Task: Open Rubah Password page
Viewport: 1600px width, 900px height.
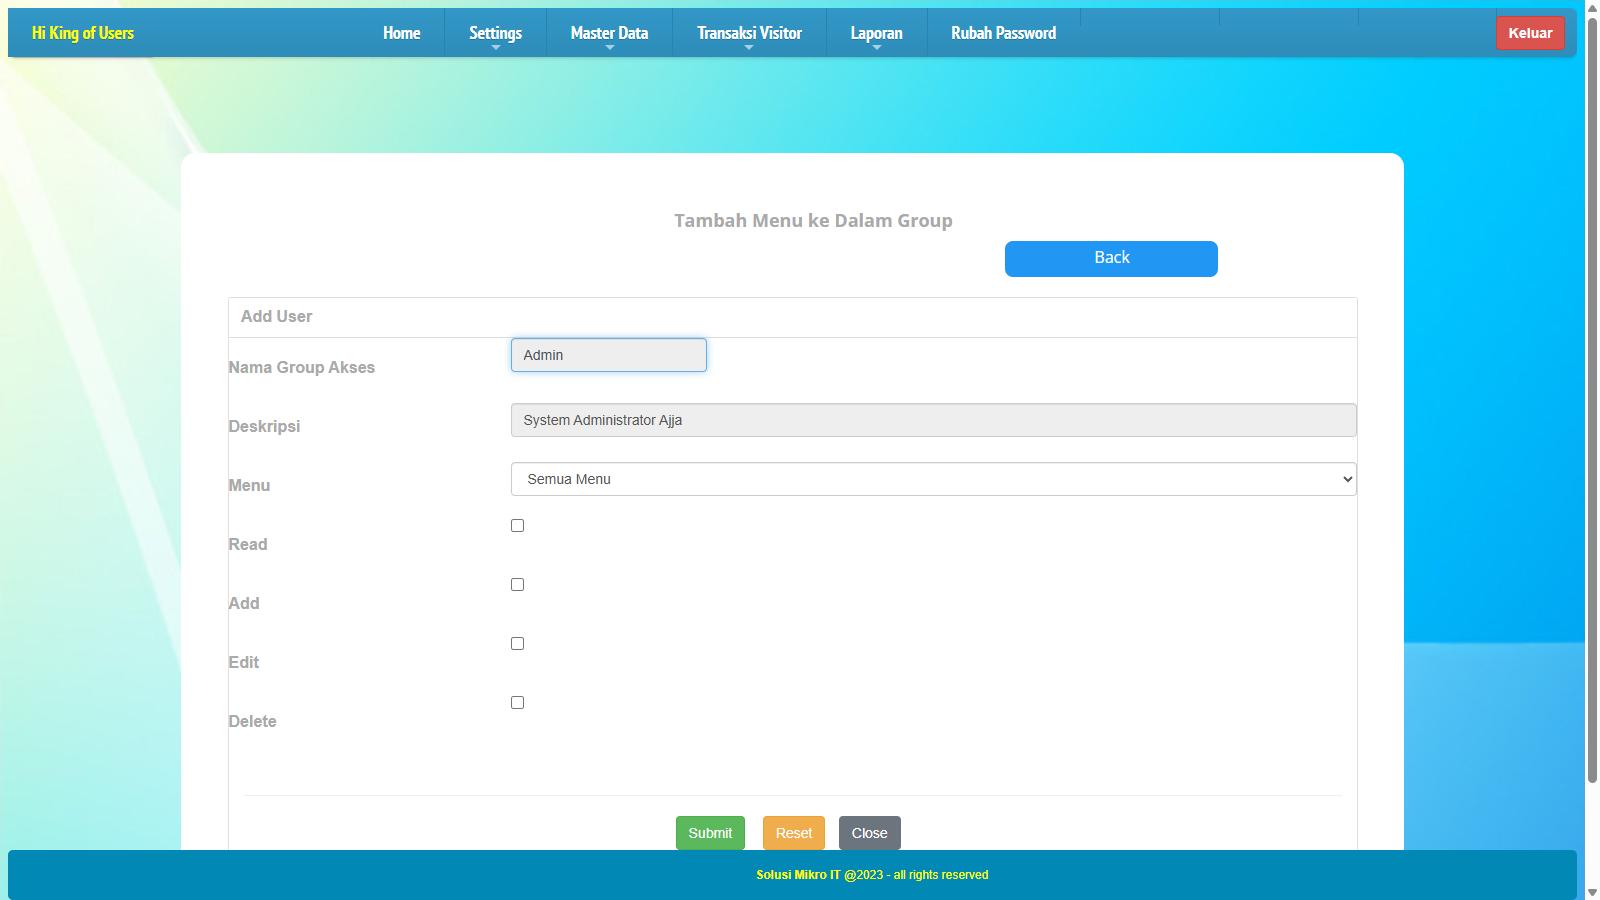Action: [1003, 33]
